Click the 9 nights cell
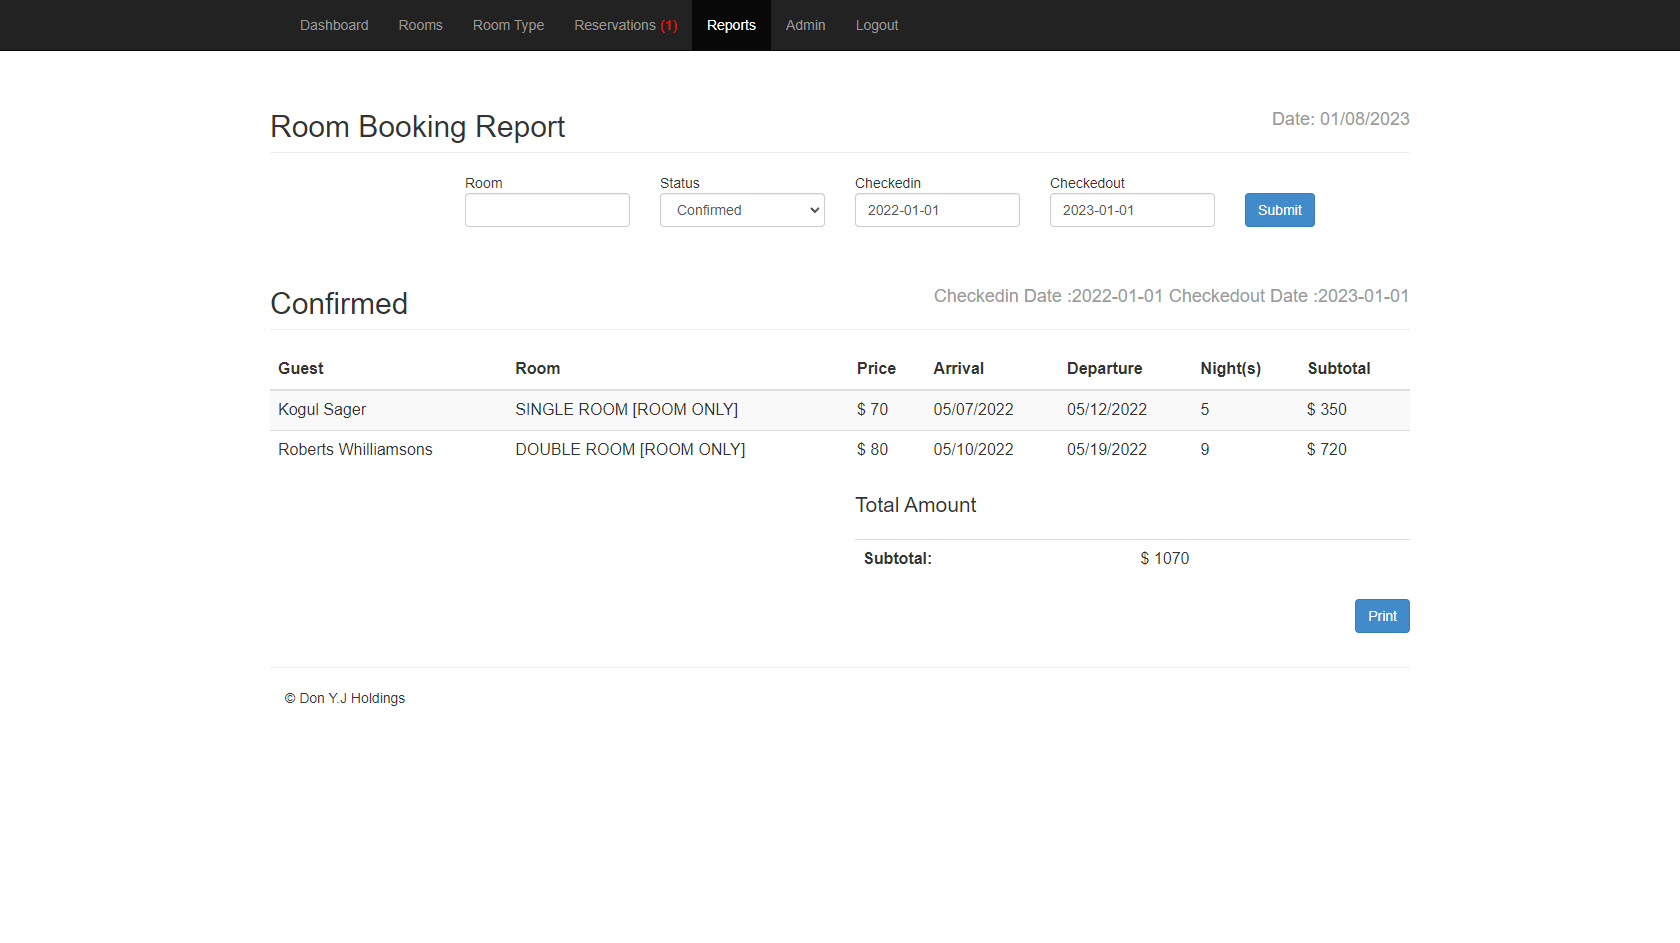The image size is (1680, 943). click(x=1205, y=449)
